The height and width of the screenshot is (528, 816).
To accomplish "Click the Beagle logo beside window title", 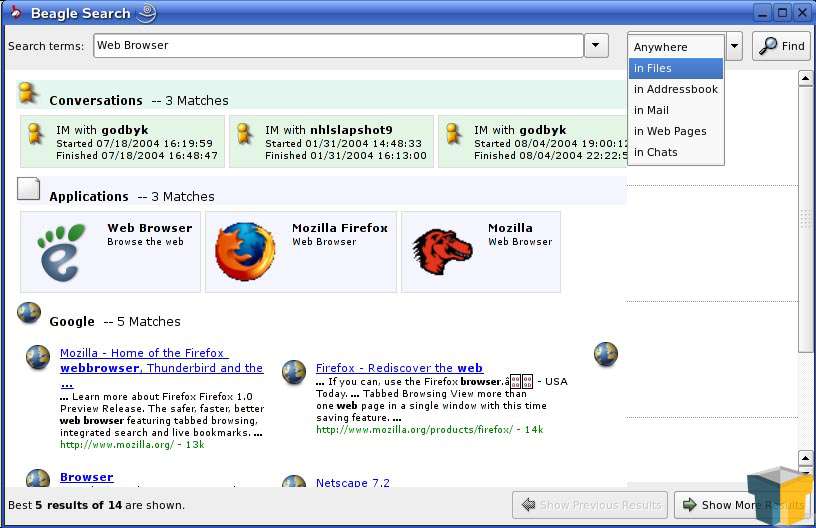I will click(147, 12).
